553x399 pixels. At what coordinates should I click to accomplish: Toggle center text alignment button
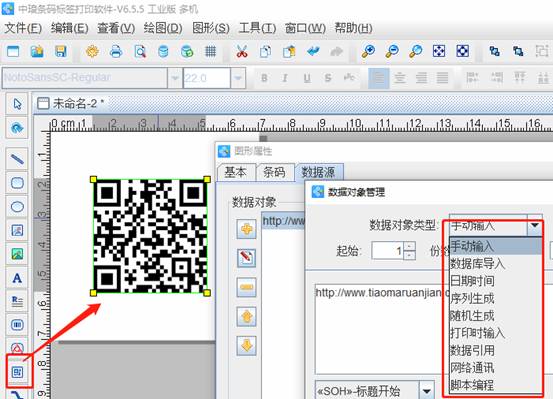pos(400,78)
